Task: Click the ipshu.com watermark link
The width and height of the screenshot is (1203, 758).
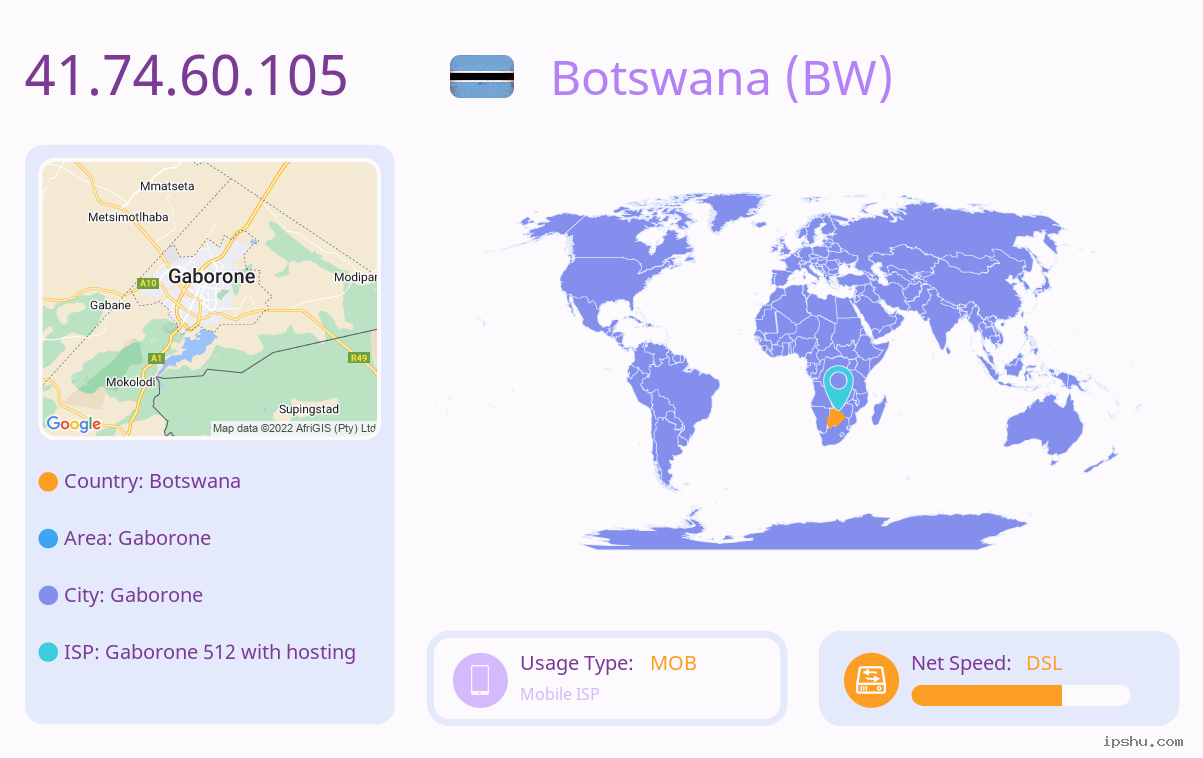Action: point(1143,741)
